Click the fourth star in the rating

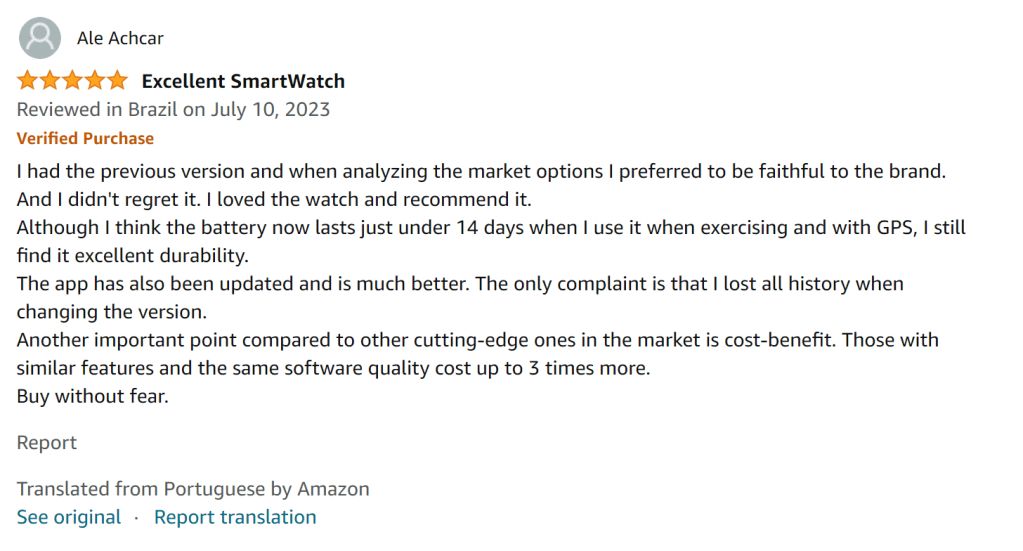pos(95,81)
